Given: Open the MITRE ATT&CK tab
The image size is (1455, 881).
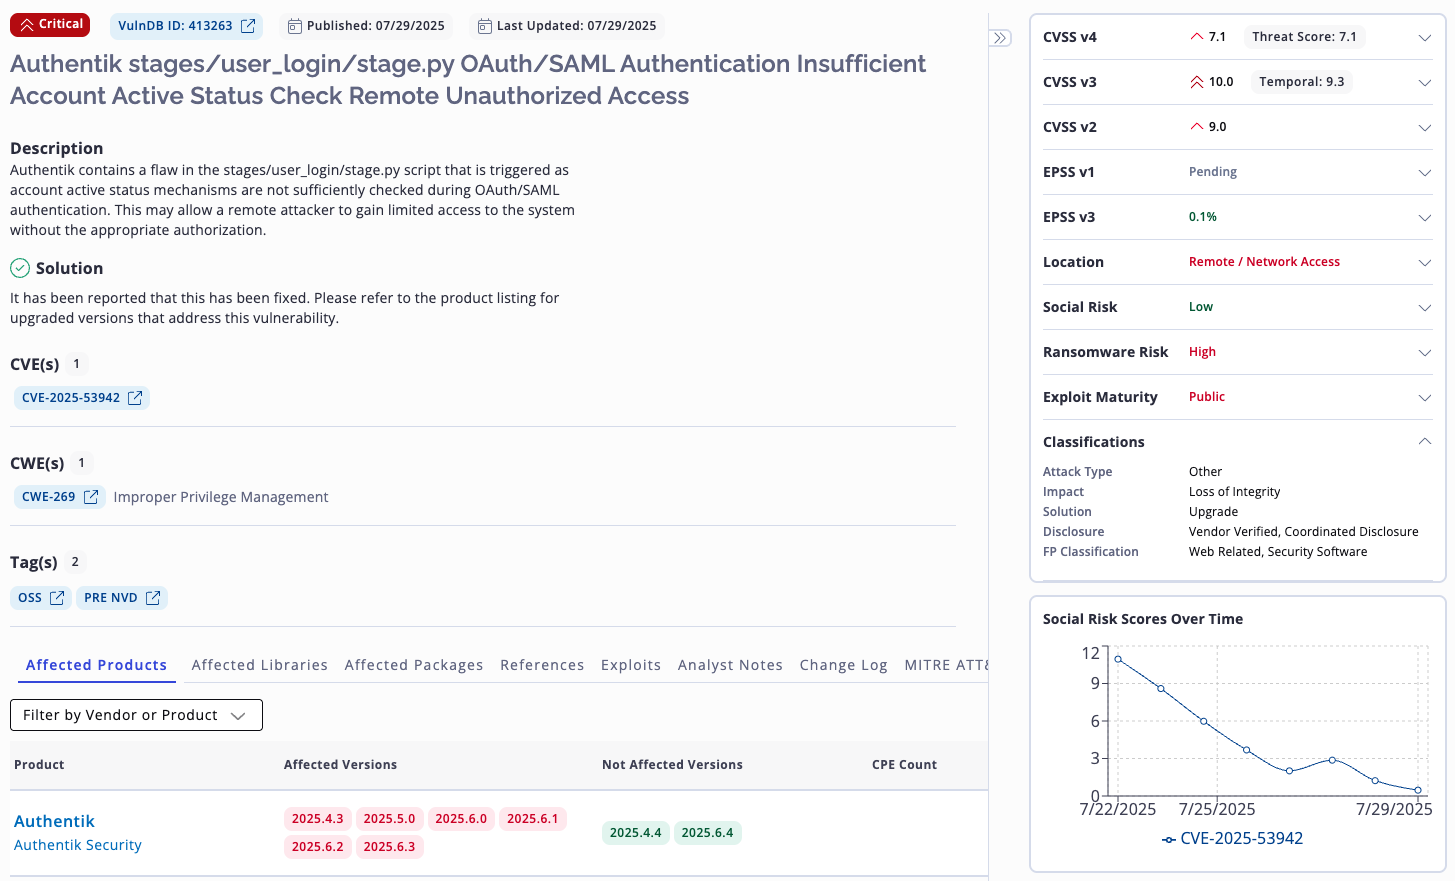Looking at the screenshot, I should point(946,665).
